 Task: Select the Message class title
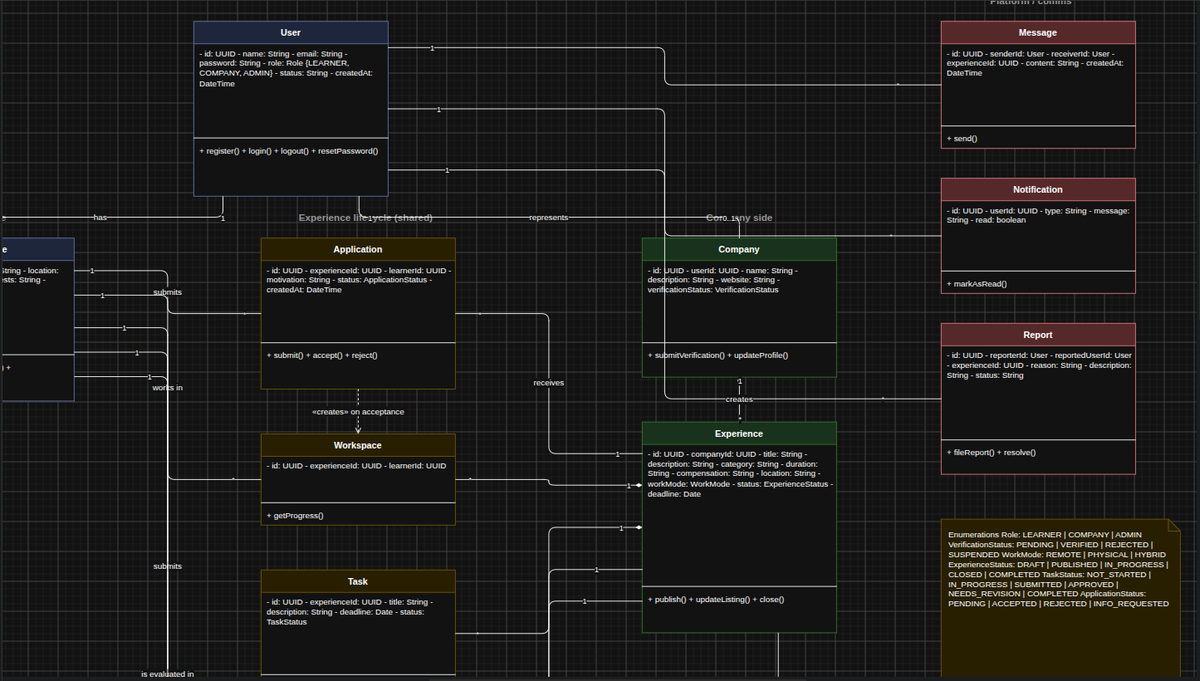tap(1038, 33)
